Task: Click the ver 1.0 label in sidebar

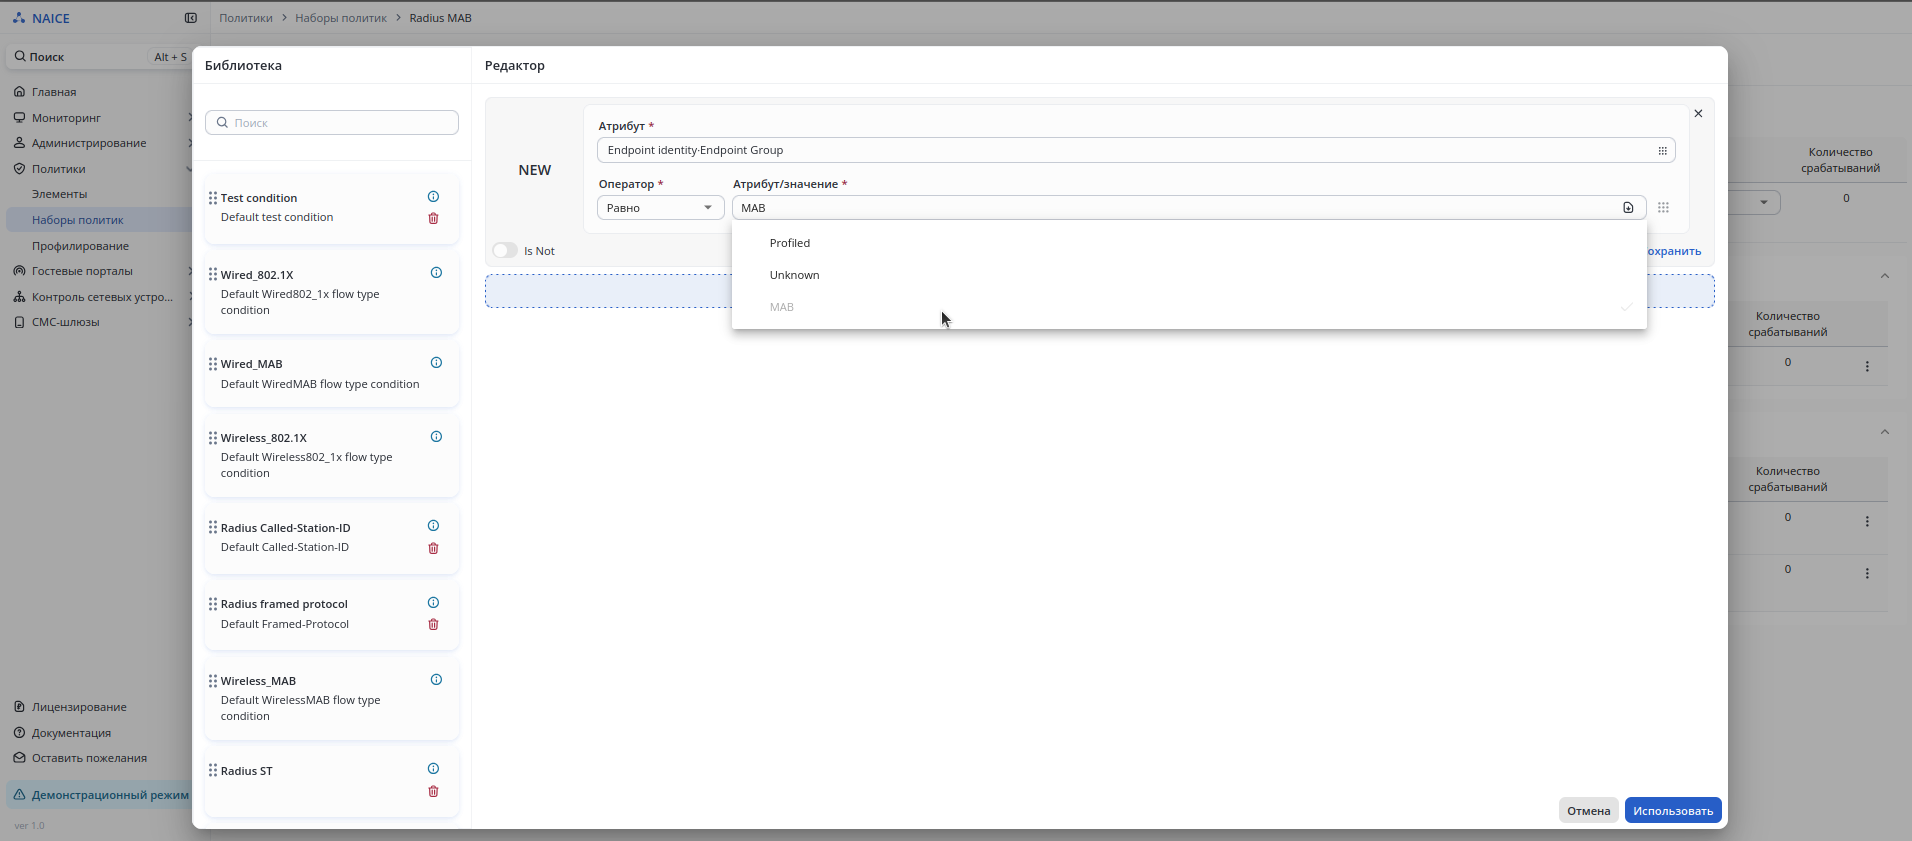Action: pyautogui.click(x=29, y=826)
